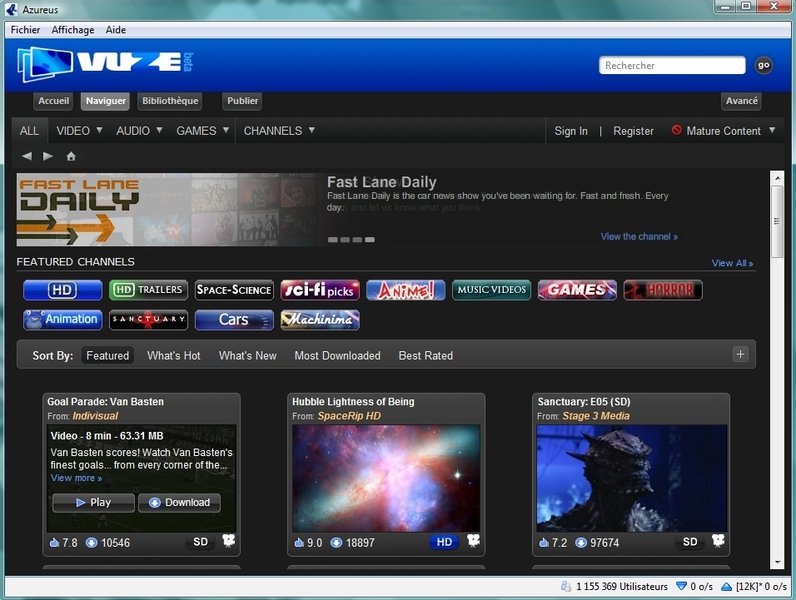The width and height of the screenshot is (796, 600).
Task: Sort by What's Hot
Action: click(174, 355)
